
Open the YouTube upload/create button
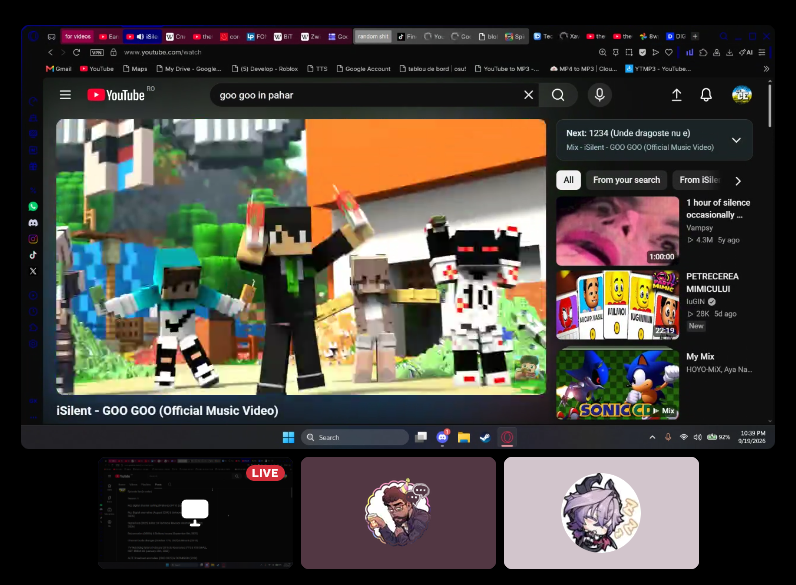tap(676, 95)
